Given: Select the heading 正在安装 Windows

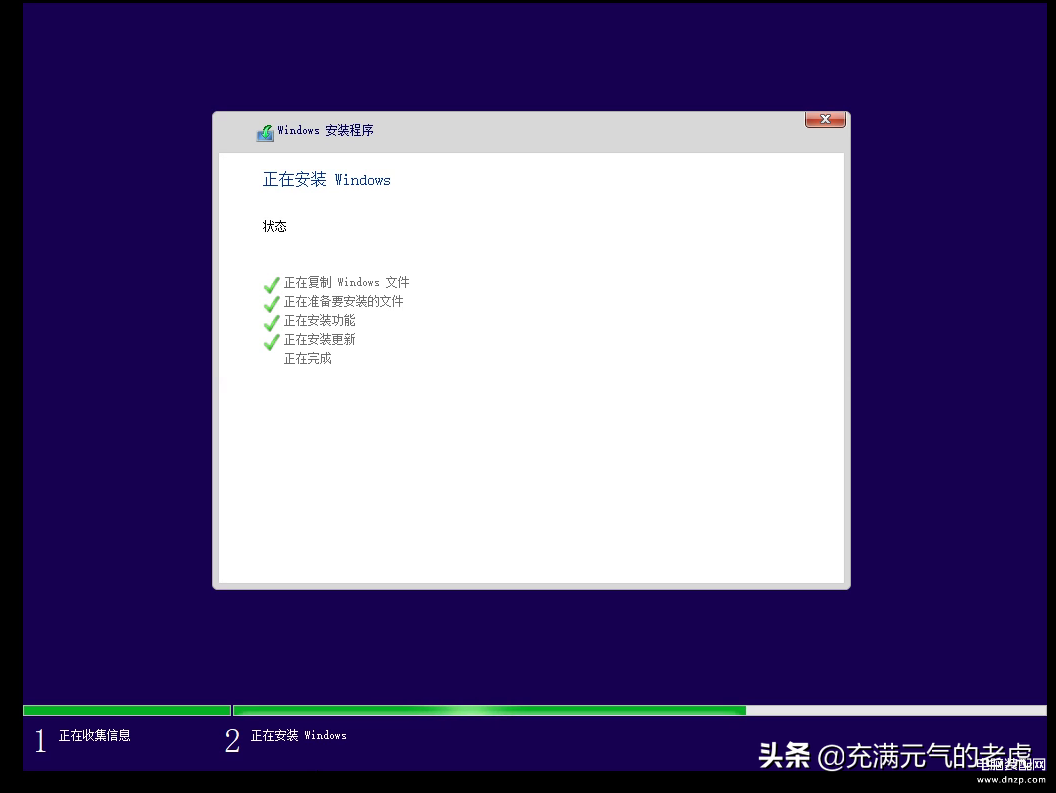Looking at the screenshot, I should pyautogui.click(x=327, y=179).
